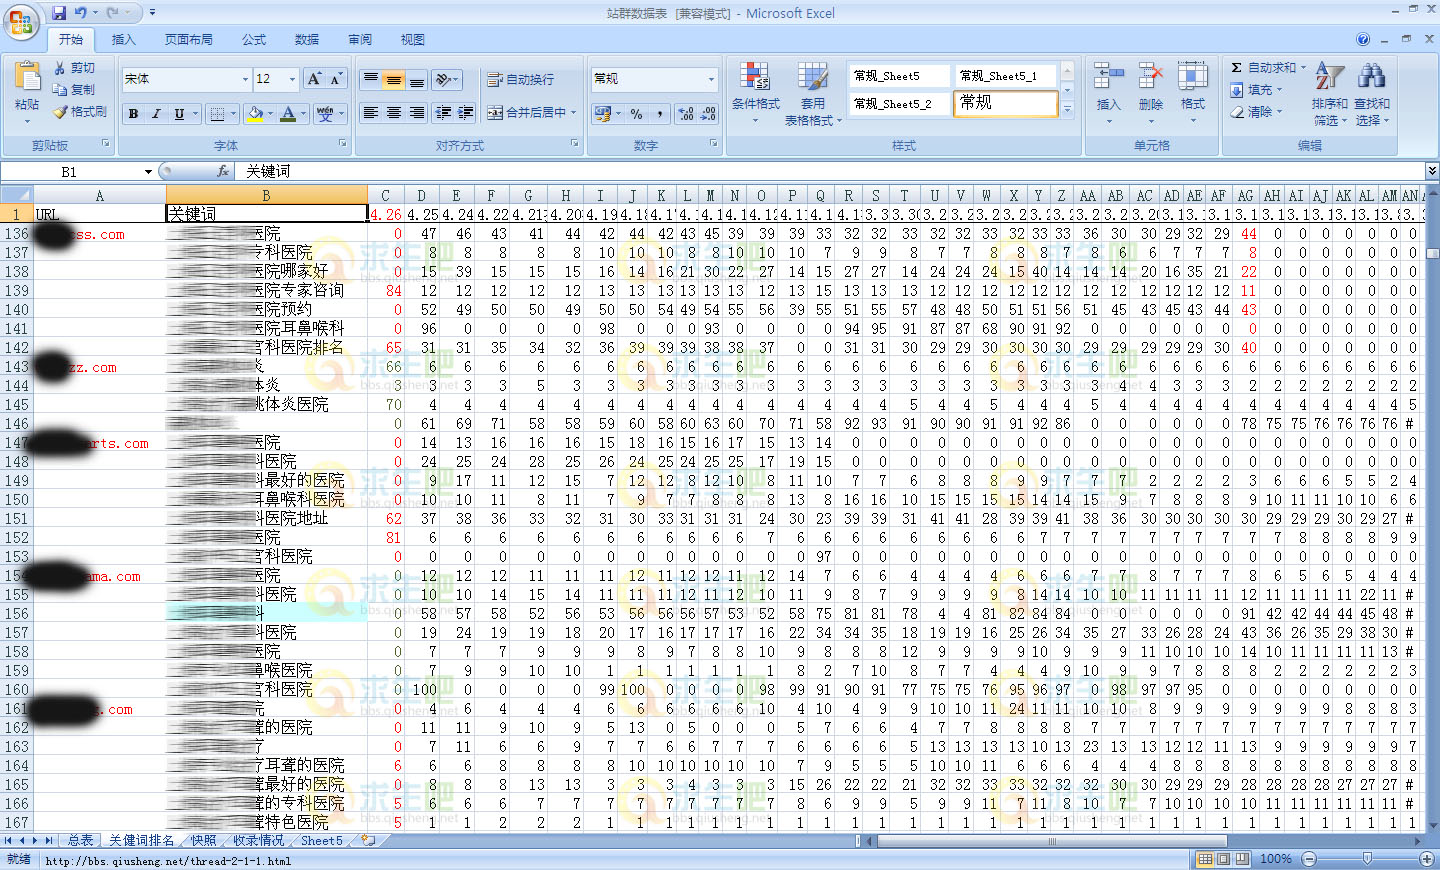
Task: Click the Cut (剪切) button
Action: 75,68
